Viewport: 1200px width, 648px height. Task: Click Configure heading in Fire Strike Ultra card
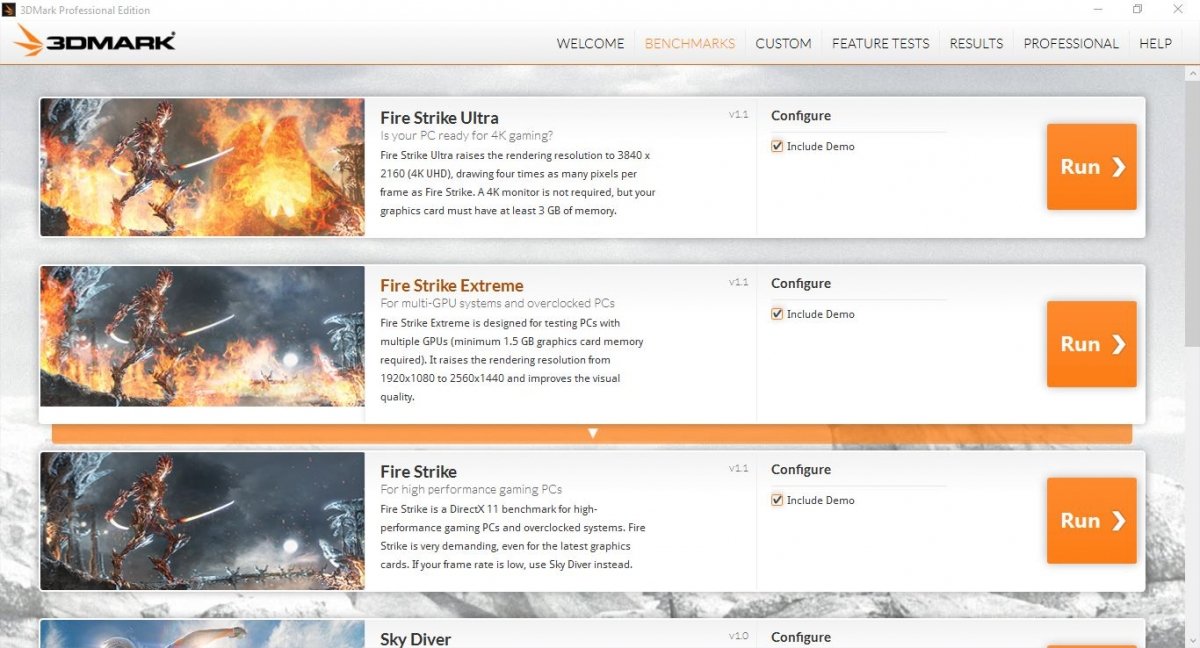801,116
